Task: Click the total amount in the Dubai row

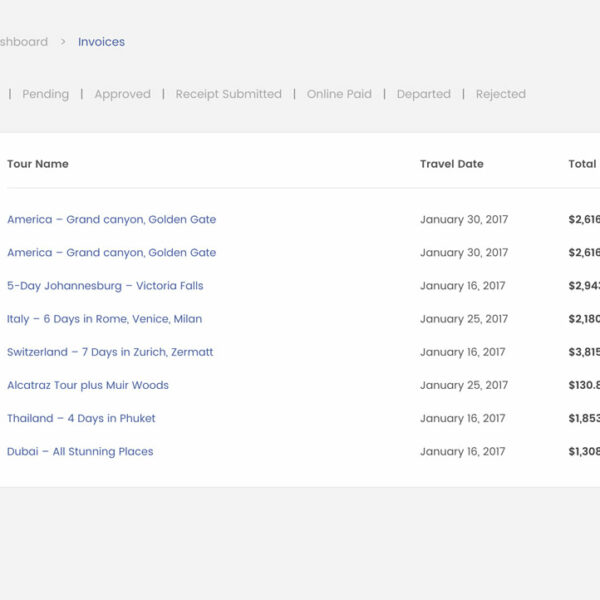Action: coord(584,452)
